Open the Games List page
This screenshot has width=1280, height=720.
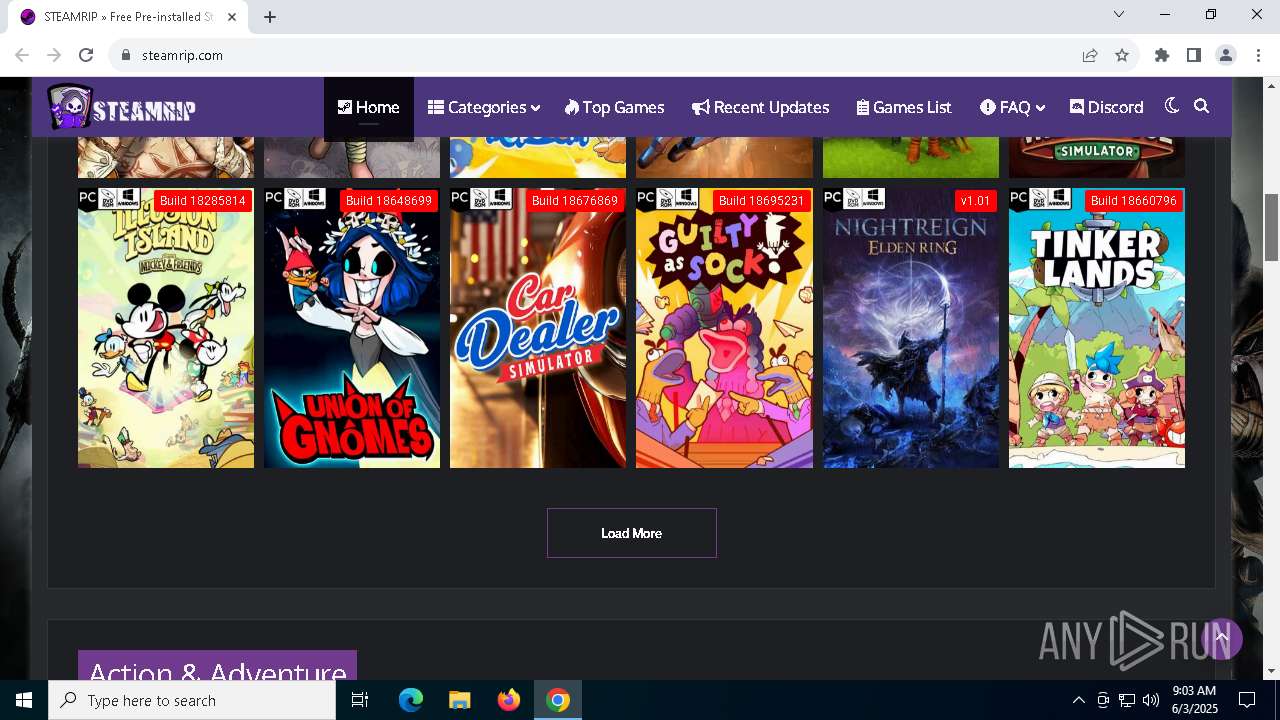(904, 107)
